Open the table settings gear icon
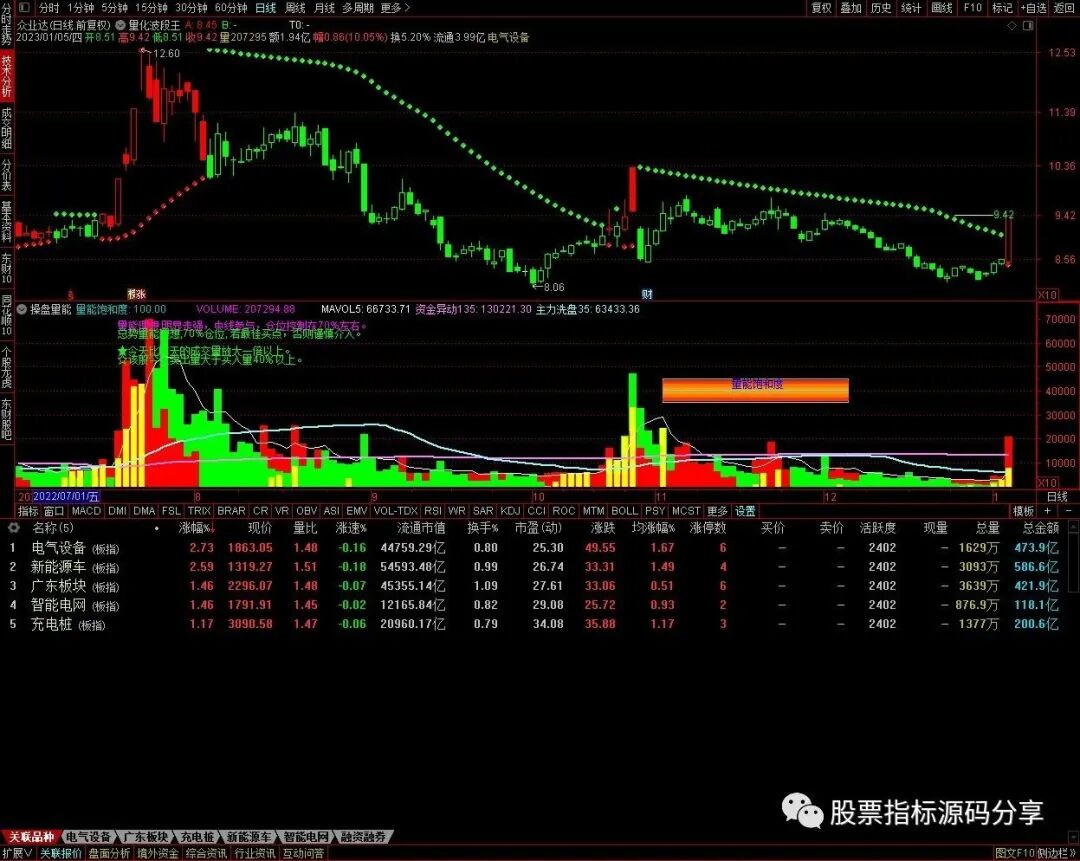Image resolution: width=1080 pixels, height=861 pixels. [x=13, y=528]
